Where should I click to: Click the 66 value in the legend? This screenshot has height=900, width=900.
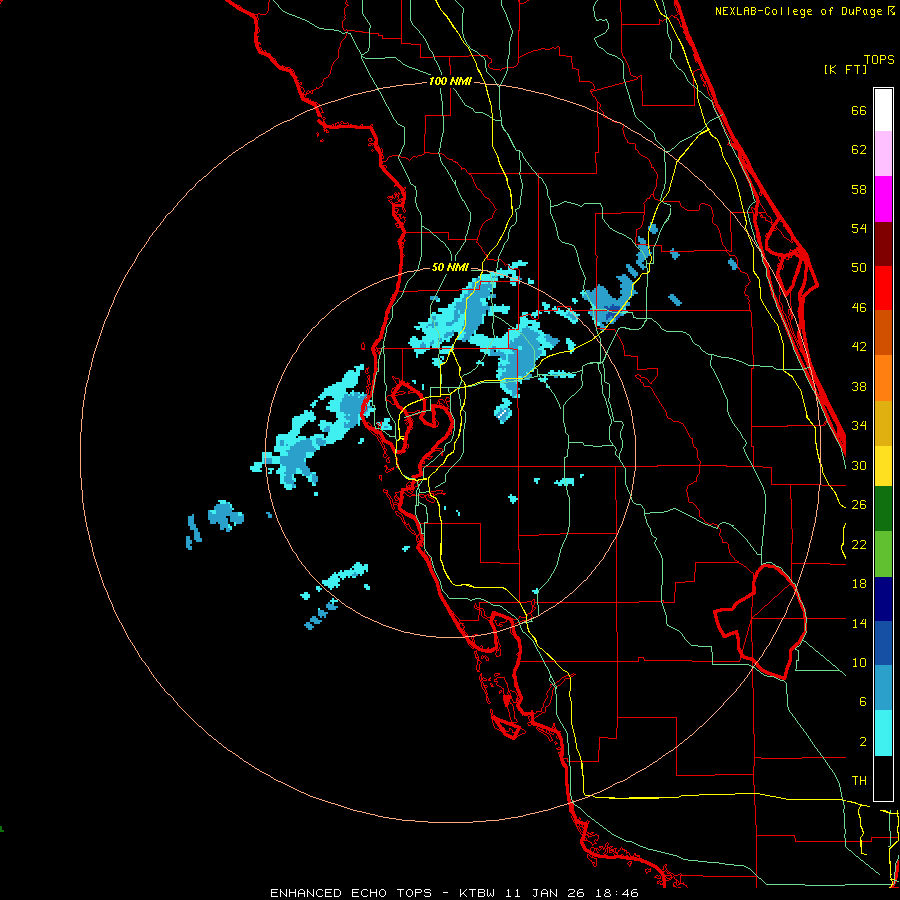point(859,110)
